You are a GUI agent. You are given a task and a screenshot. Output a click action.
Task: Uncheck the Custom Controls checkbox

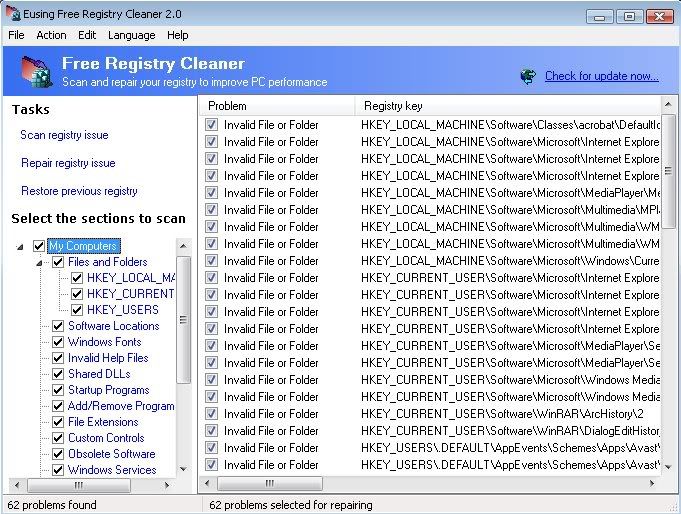pos(58,438)
